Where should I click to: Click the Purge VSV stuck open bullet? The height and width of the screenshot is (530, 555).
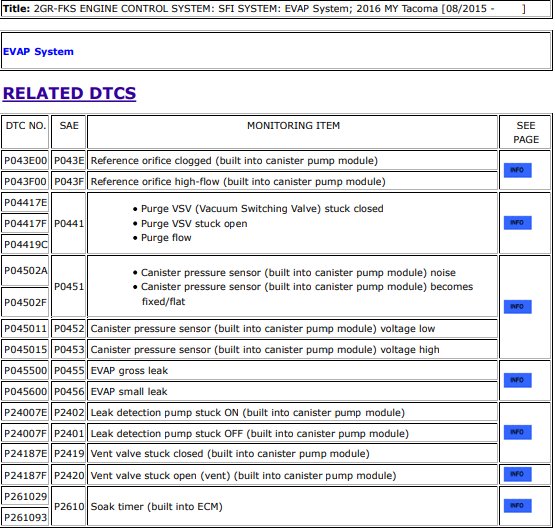[x=190, y=224]
